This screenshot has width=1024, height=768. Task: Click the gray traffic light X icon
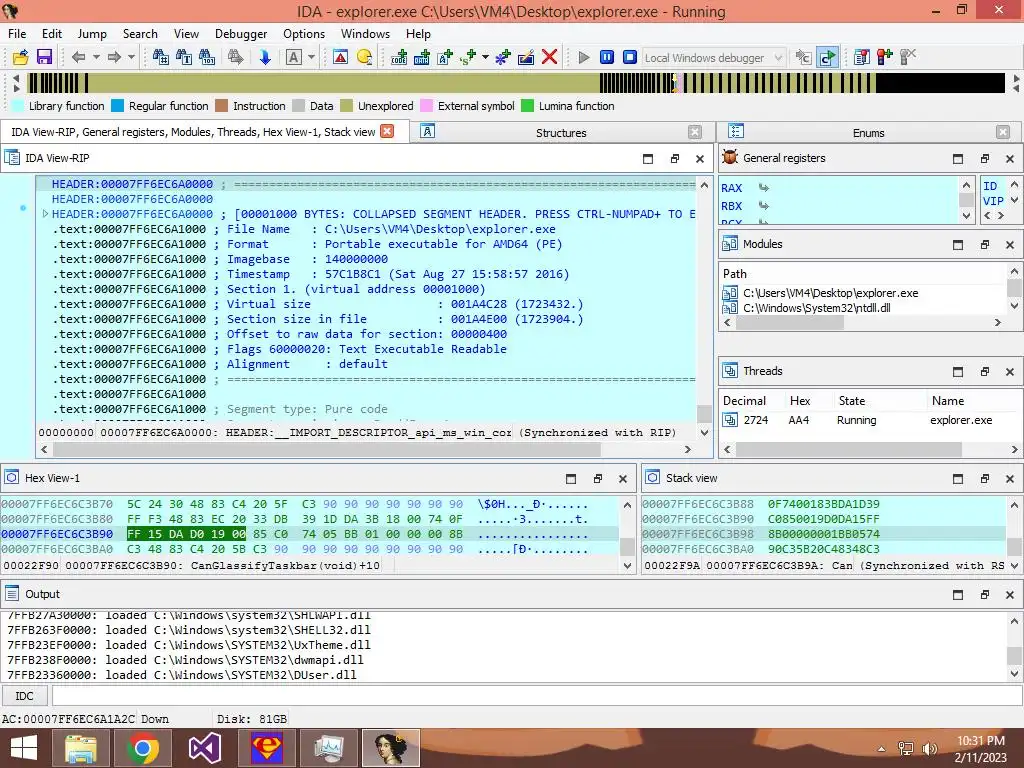(908, 57)
